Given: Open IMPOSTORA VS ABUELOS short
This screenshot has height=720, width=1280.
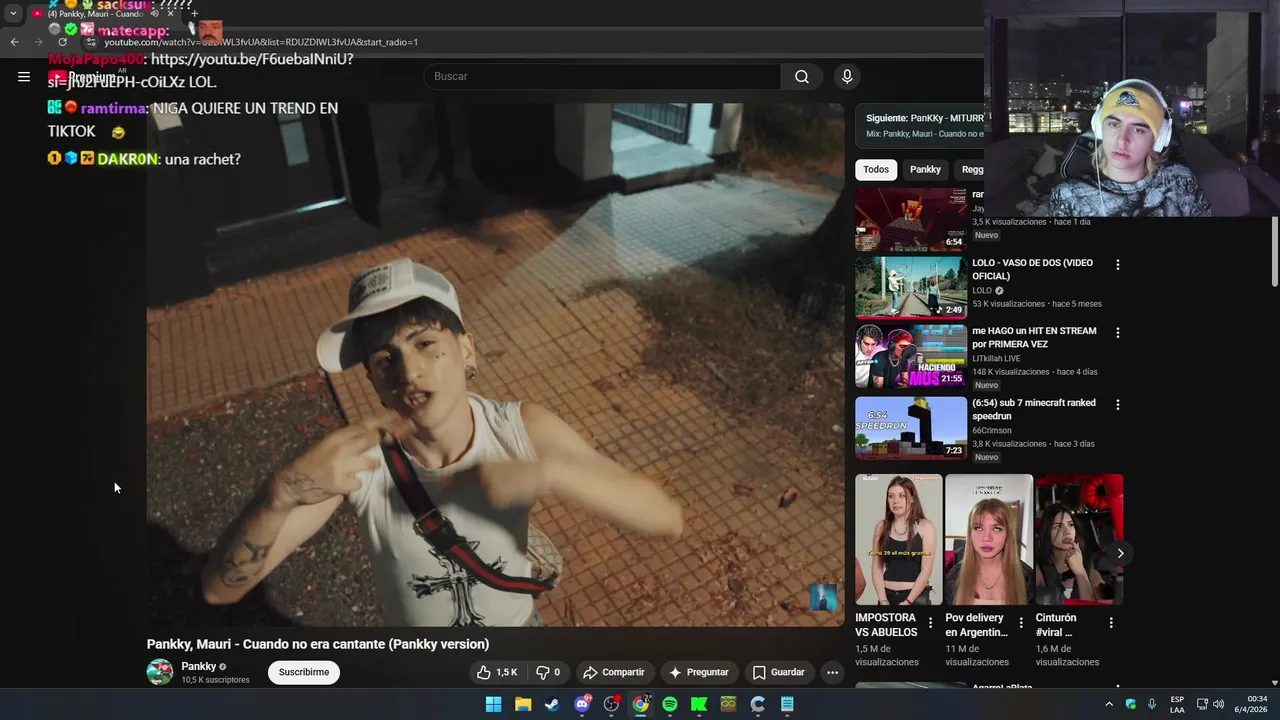Looking at the screenshot, I should coord(898,540).
